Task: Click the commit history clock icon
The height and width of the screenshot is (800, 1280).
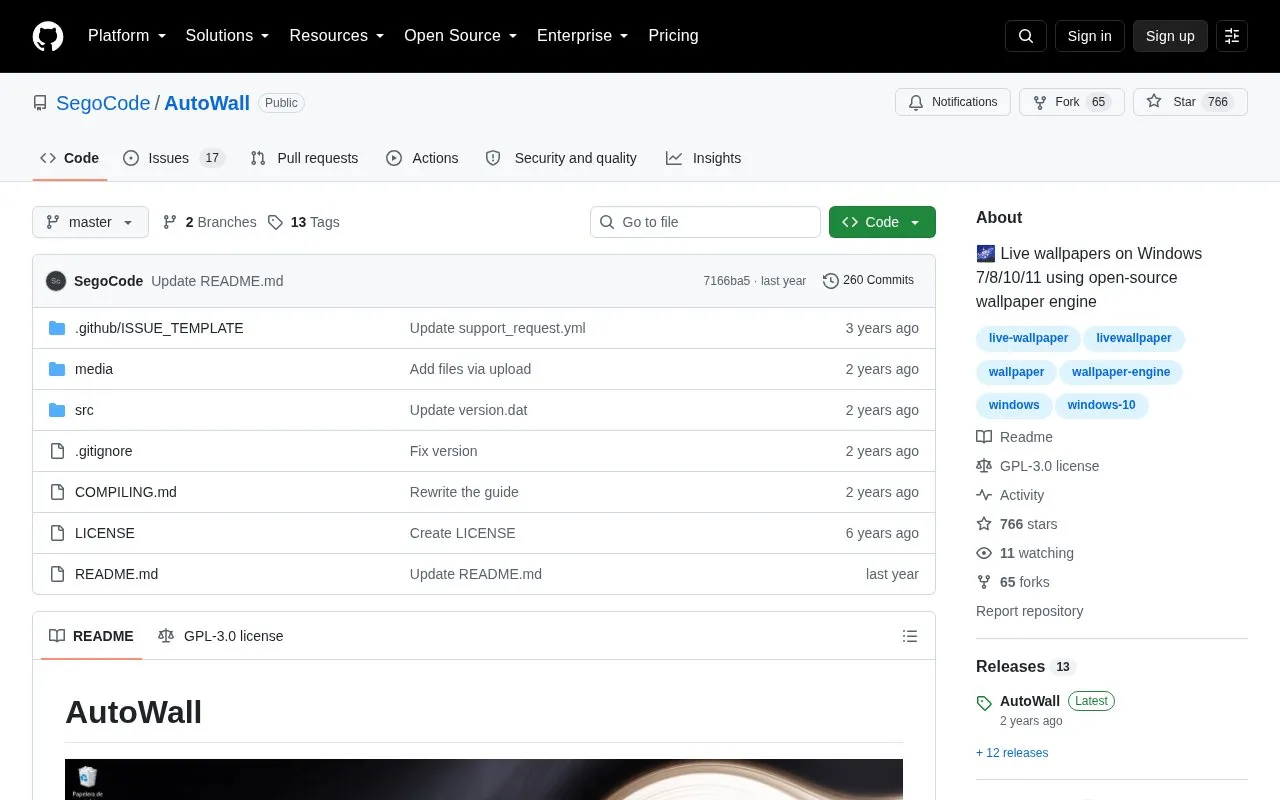Action: pos(830,281)
